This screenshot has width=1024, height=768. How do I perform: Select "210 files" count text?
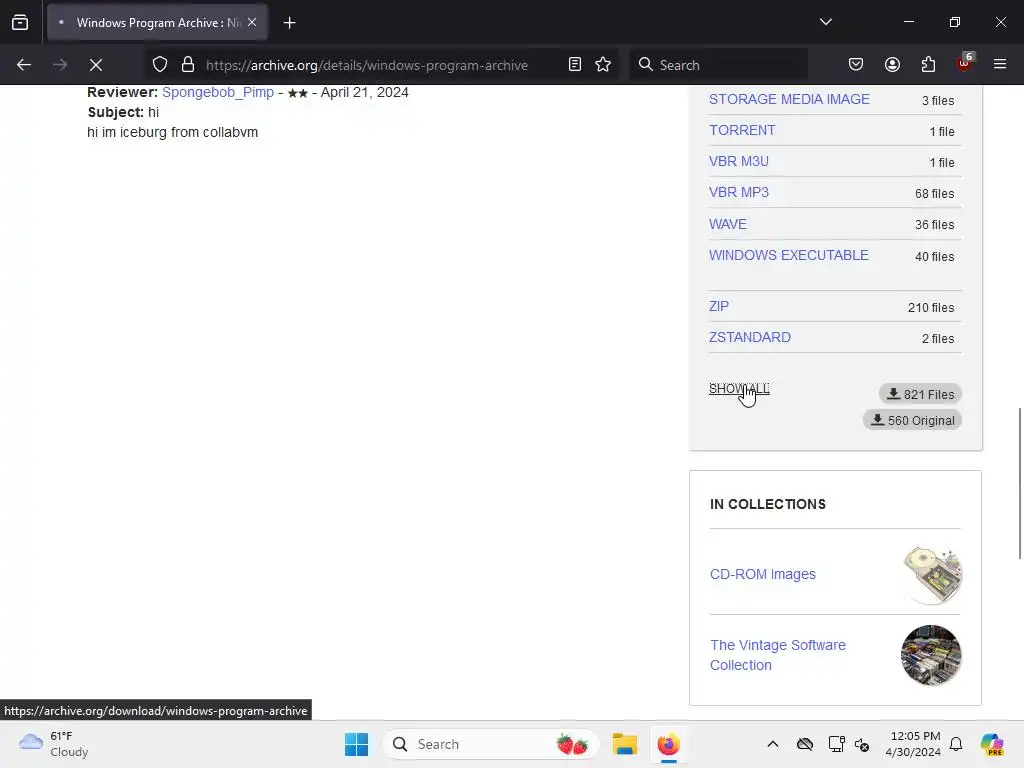tap(931, 308)
